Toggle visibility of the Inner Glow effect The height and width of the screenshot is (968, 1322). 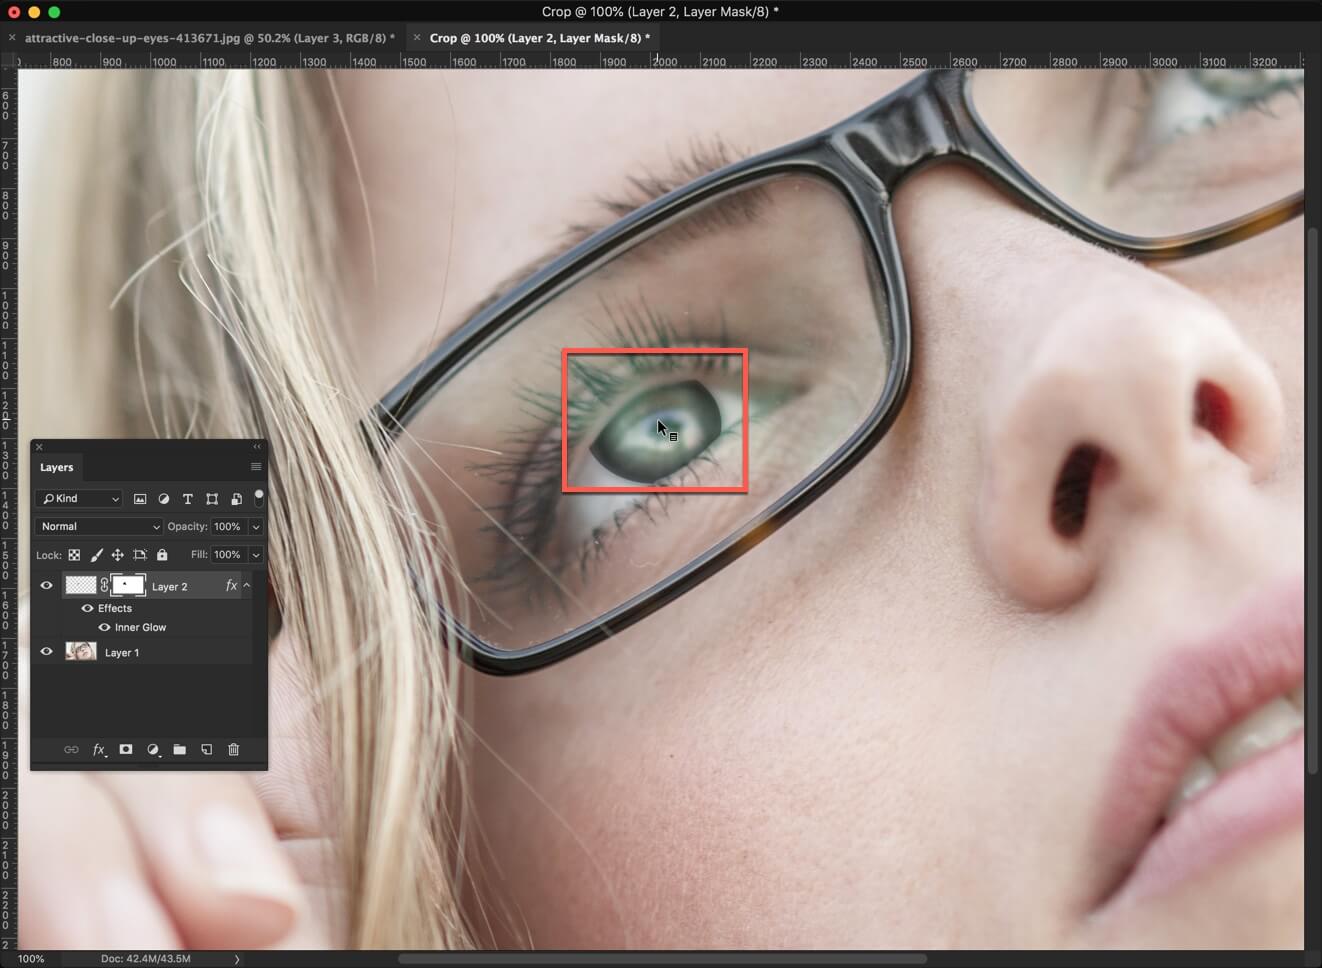coord(104,628)
